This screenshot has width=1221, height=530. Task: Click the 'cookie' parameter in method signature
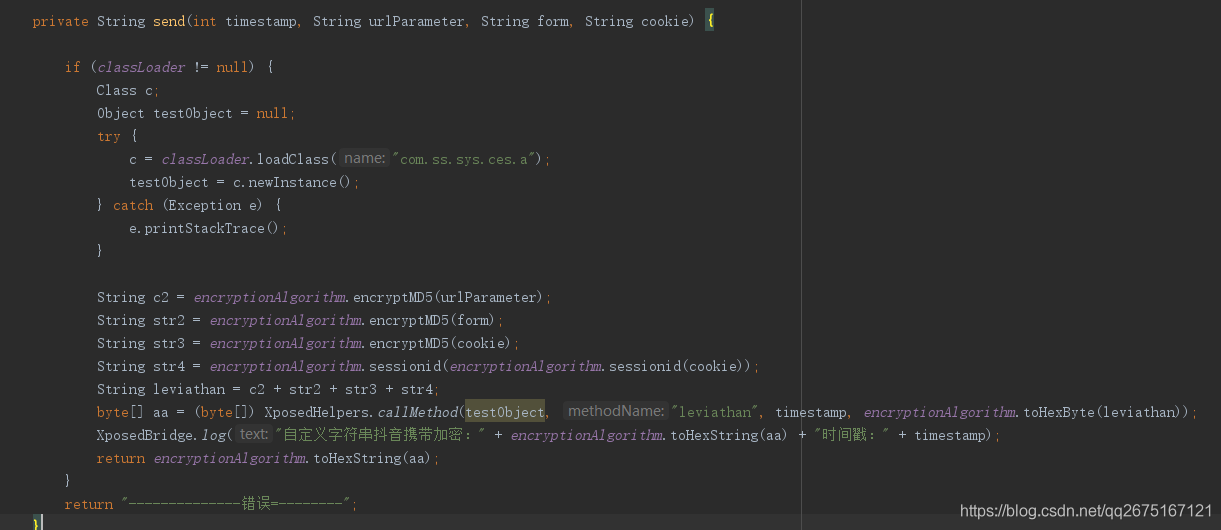pos(665,21)
